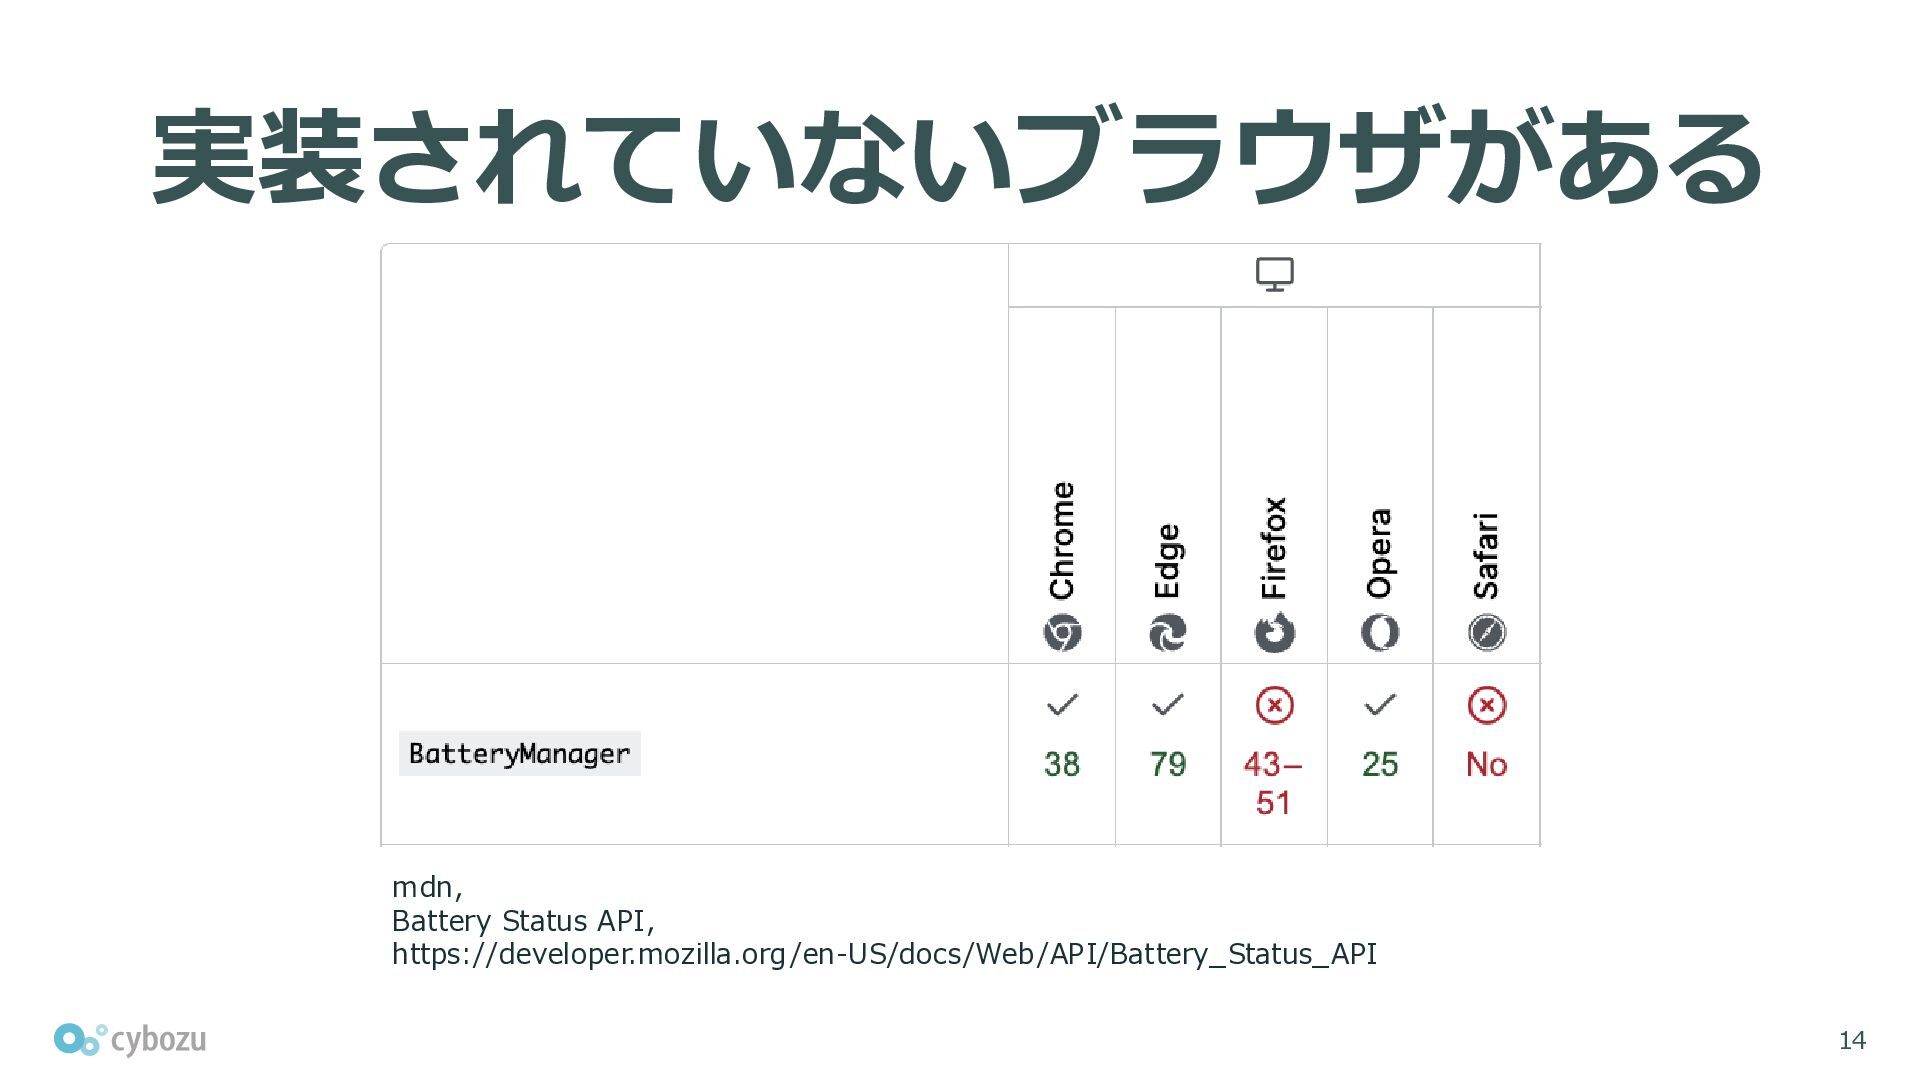The image size is (1920, 1080).
Task: Click the cybozu logo in footer
Action: pyautogui.click(x=130, y=1040)
